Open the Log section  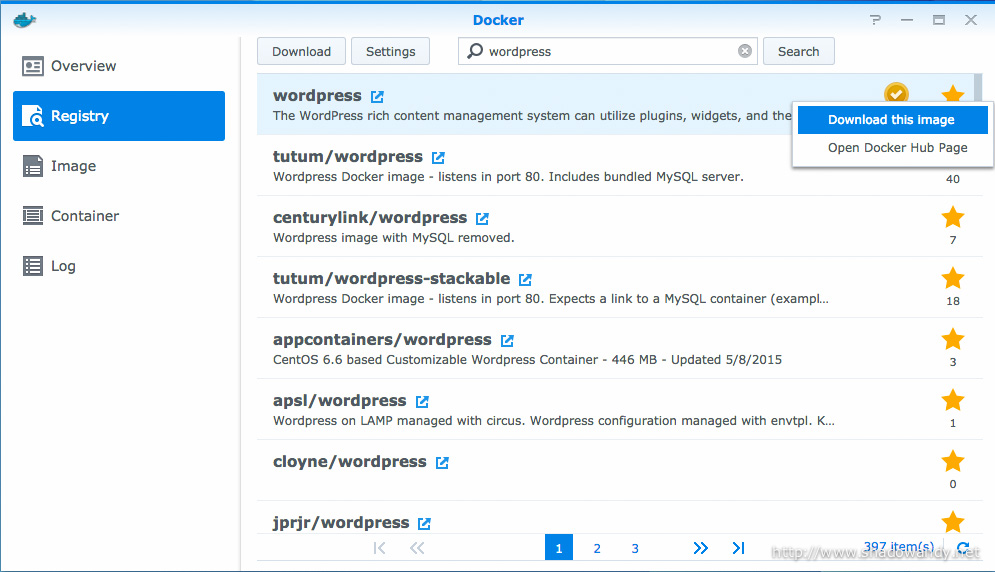(x=119, y=266)
